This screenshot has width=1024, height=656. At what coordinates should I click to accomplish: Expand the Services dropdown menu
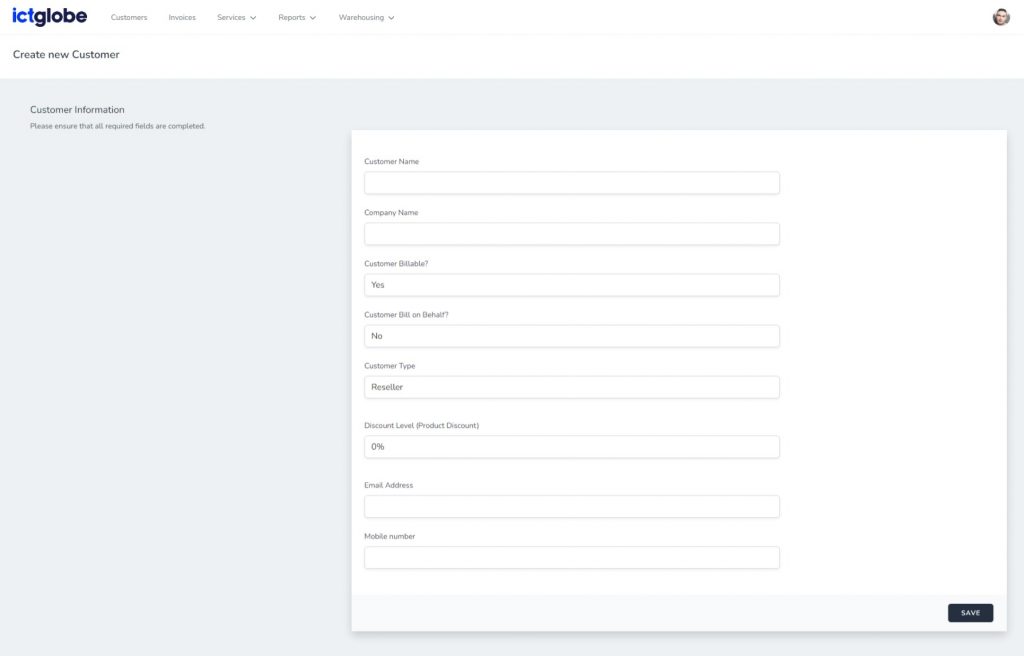click(x=236, y=18)
